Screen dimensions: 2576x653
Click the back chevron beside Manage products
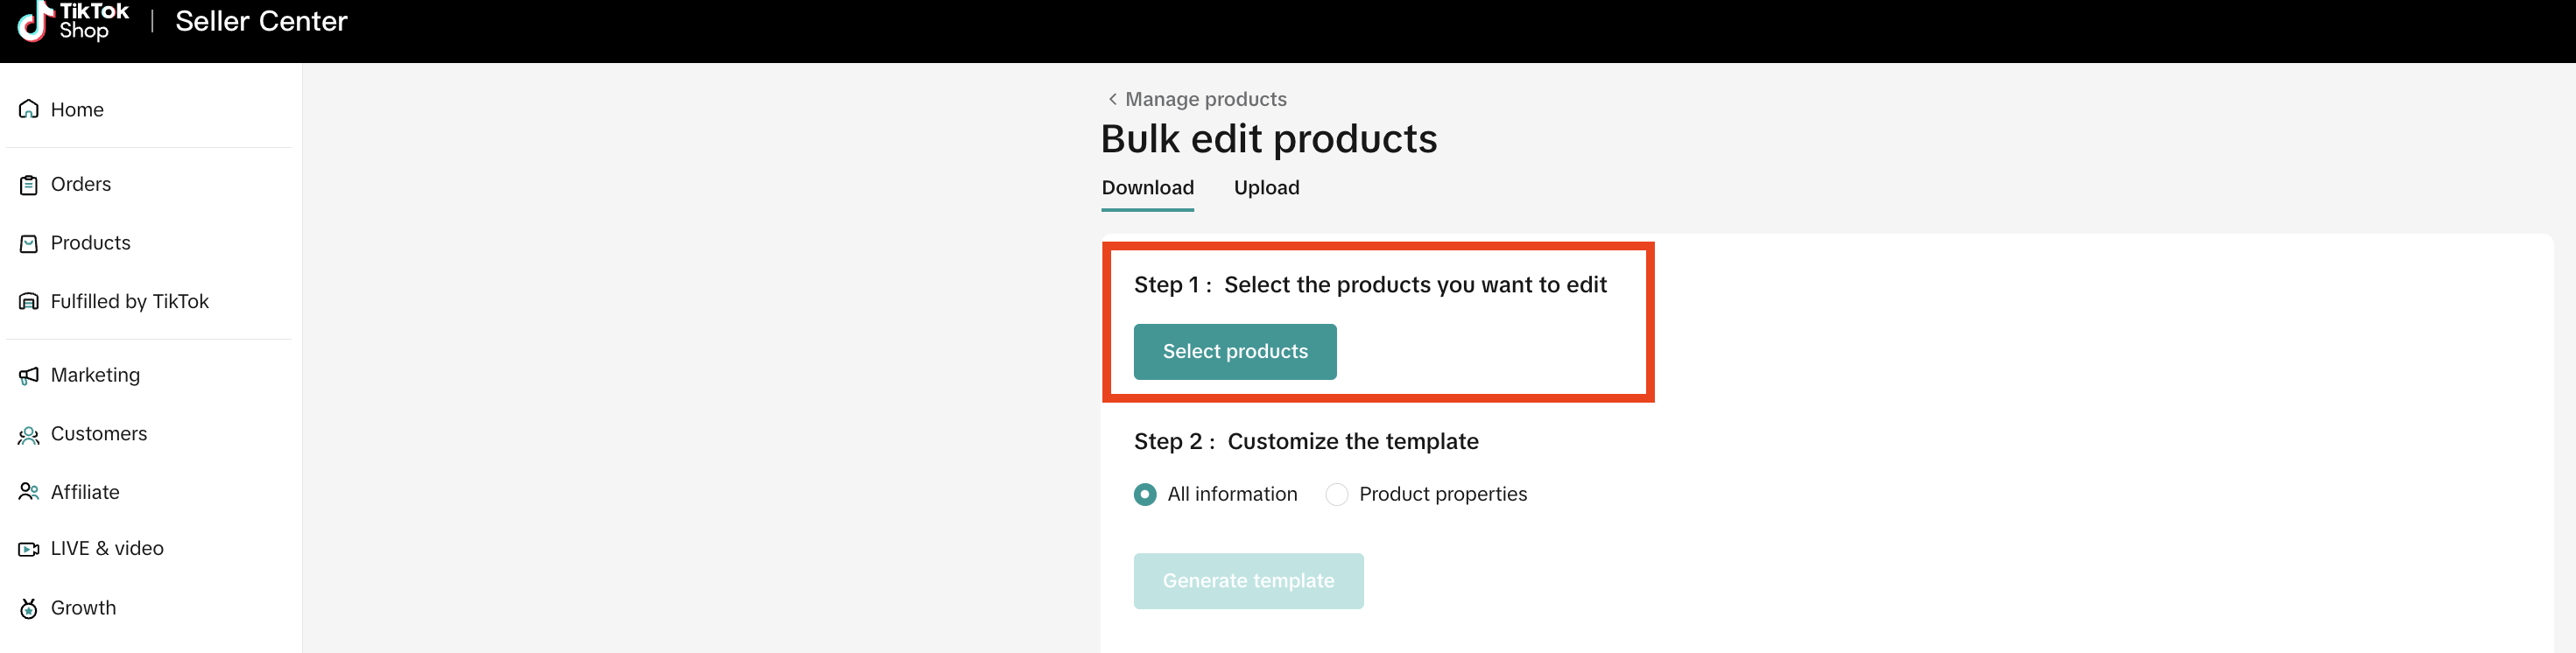click(1112, 99)
